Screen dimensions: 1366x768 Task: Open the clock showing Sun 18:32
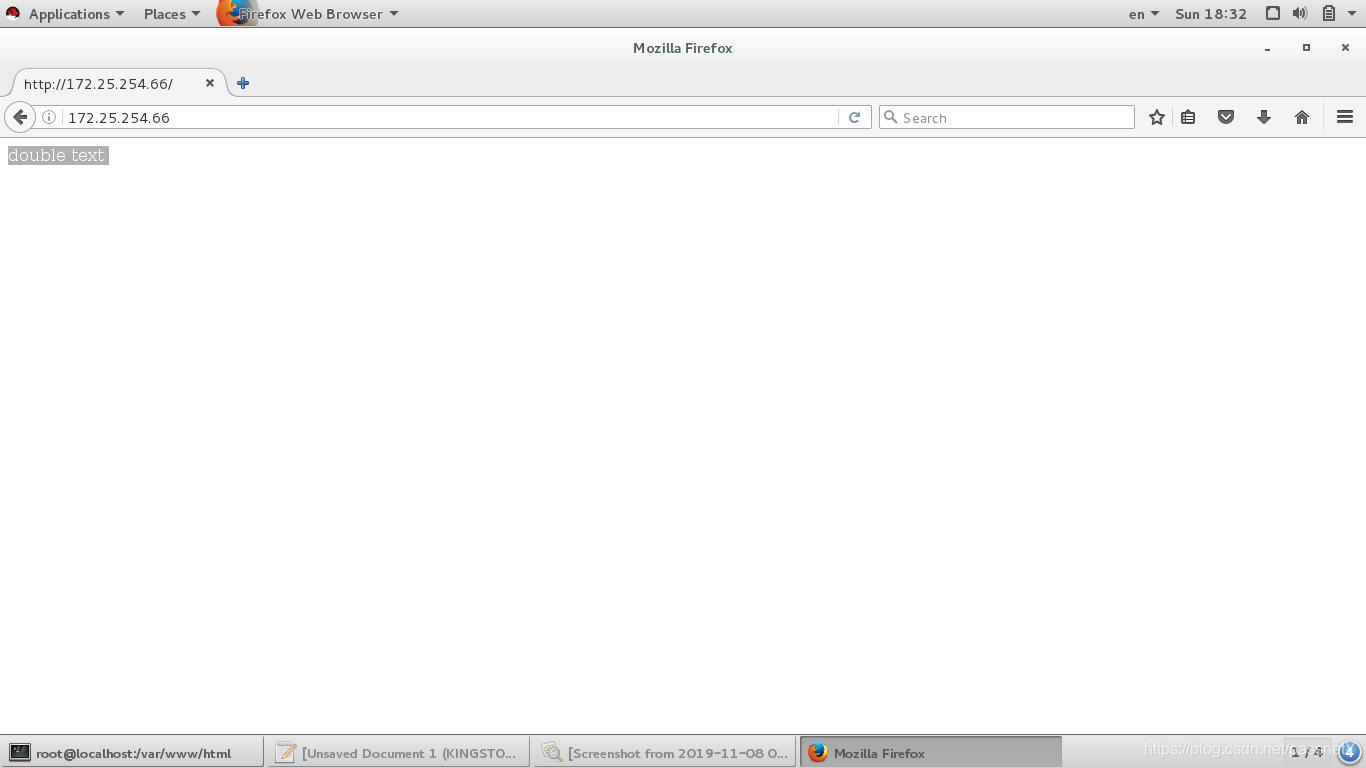(1211, 14)
